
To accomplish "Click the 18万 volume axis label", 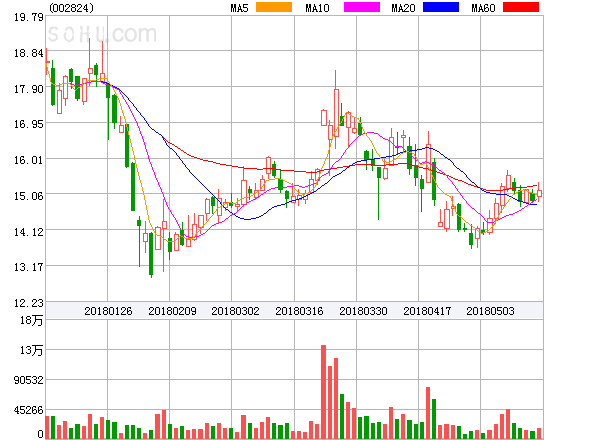I will click(32, 320).
